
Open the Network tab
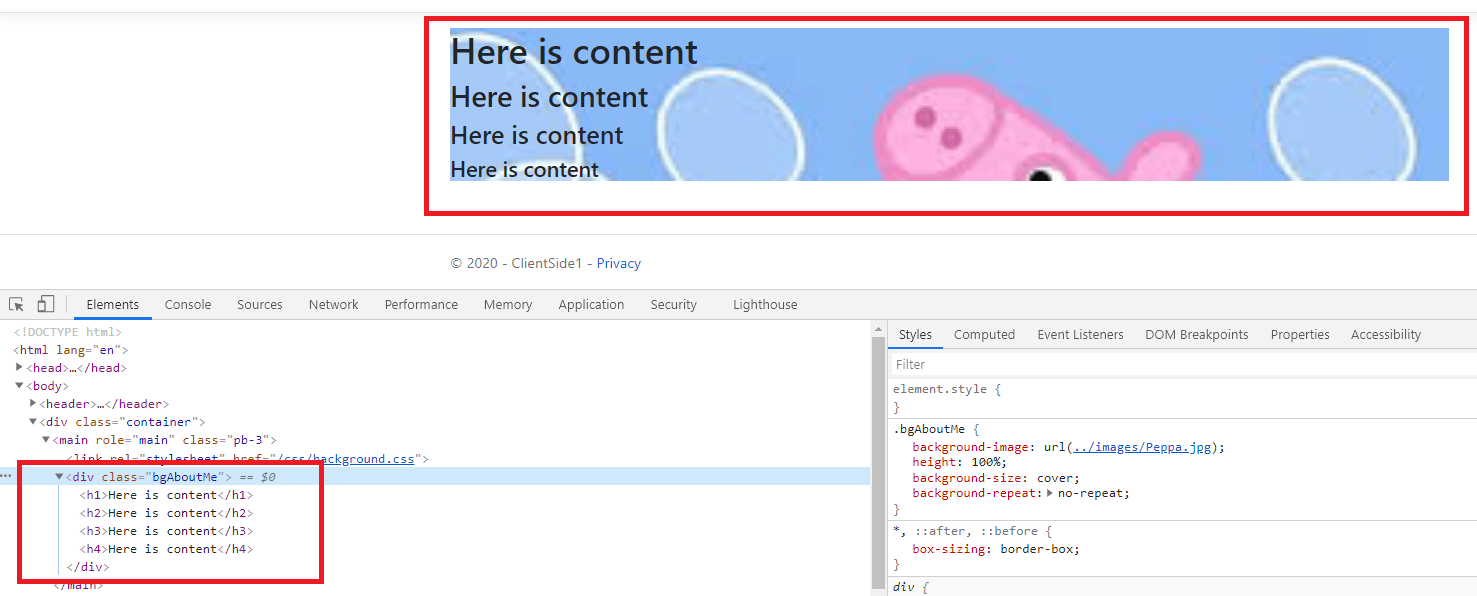pyautogui.click(x=334, y=304)
